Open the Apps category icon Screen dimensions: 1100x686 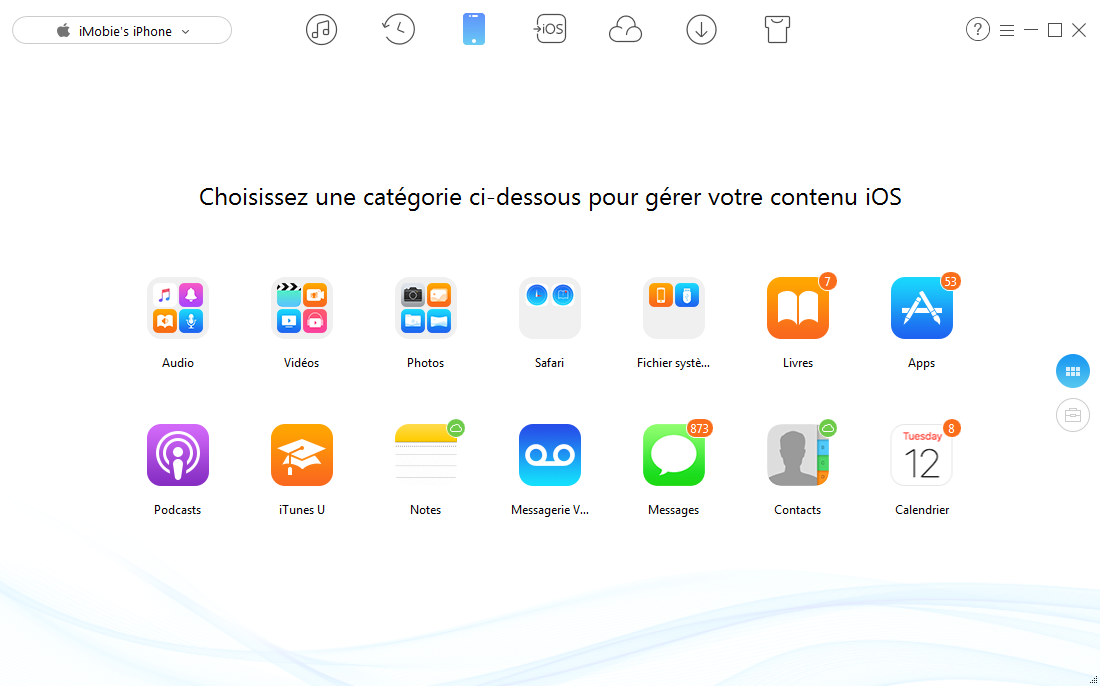click(922, 308)
